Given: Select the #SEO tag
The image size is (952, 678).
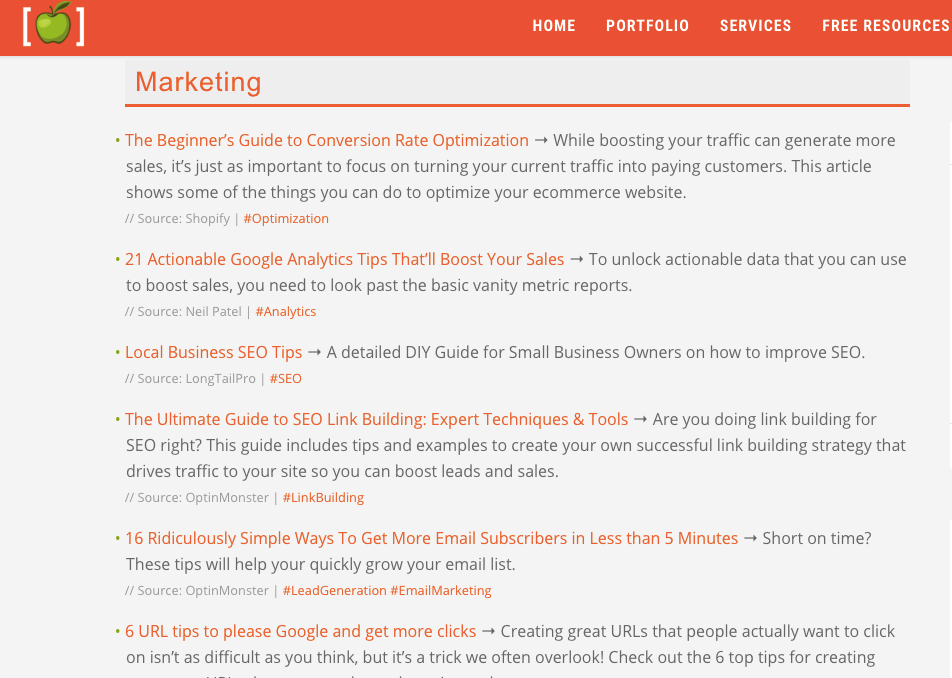Looking at the screenshot, I should [285, 378].
